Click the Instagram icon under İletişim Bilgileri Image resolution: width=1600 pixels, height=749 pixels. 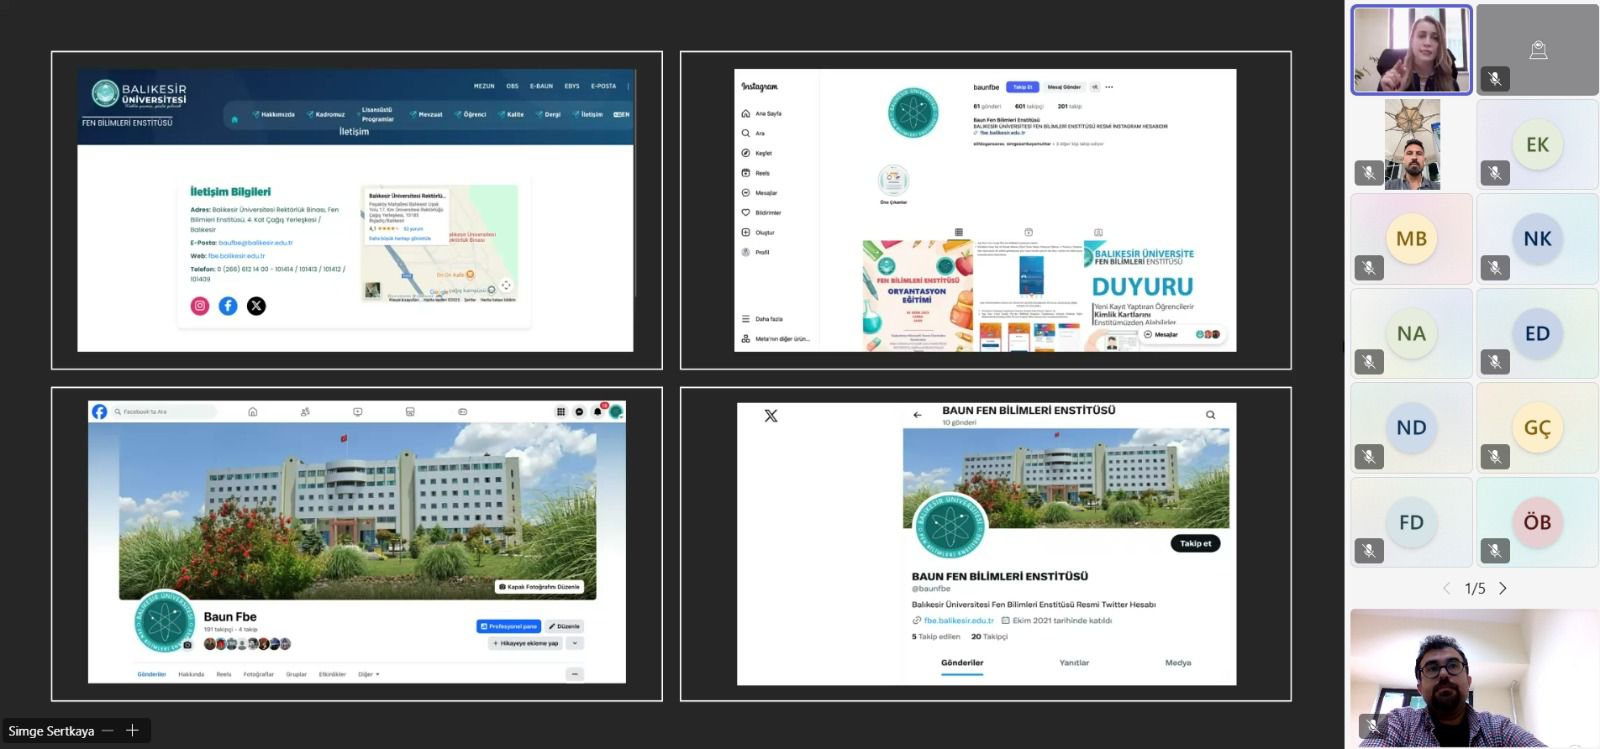[x=200, y=306]
